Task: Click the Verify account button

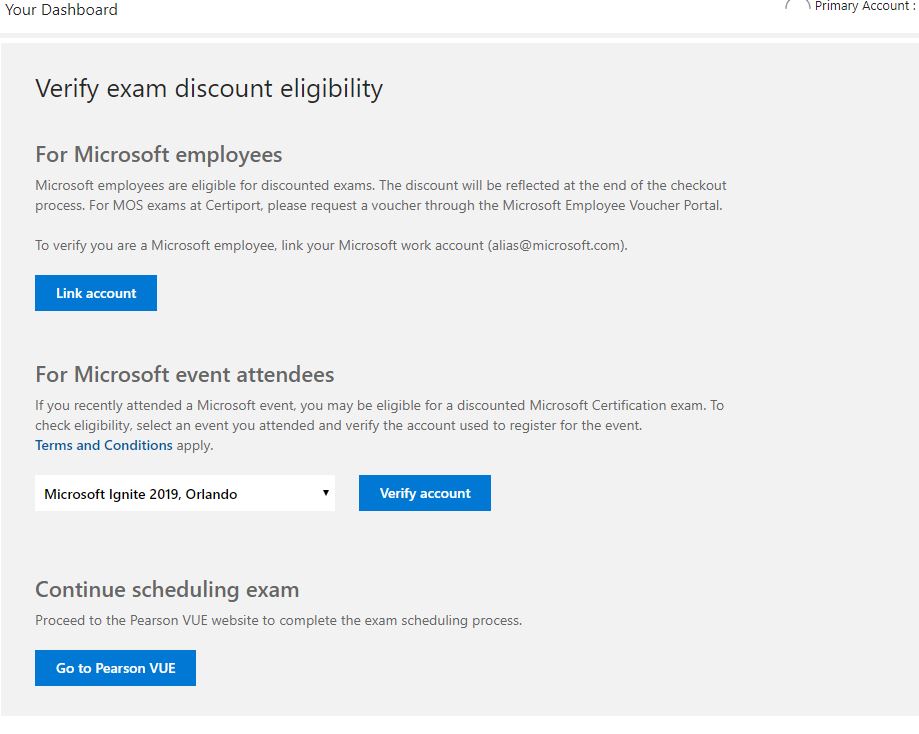Action: pyautogui.click(x=424, y=493)
